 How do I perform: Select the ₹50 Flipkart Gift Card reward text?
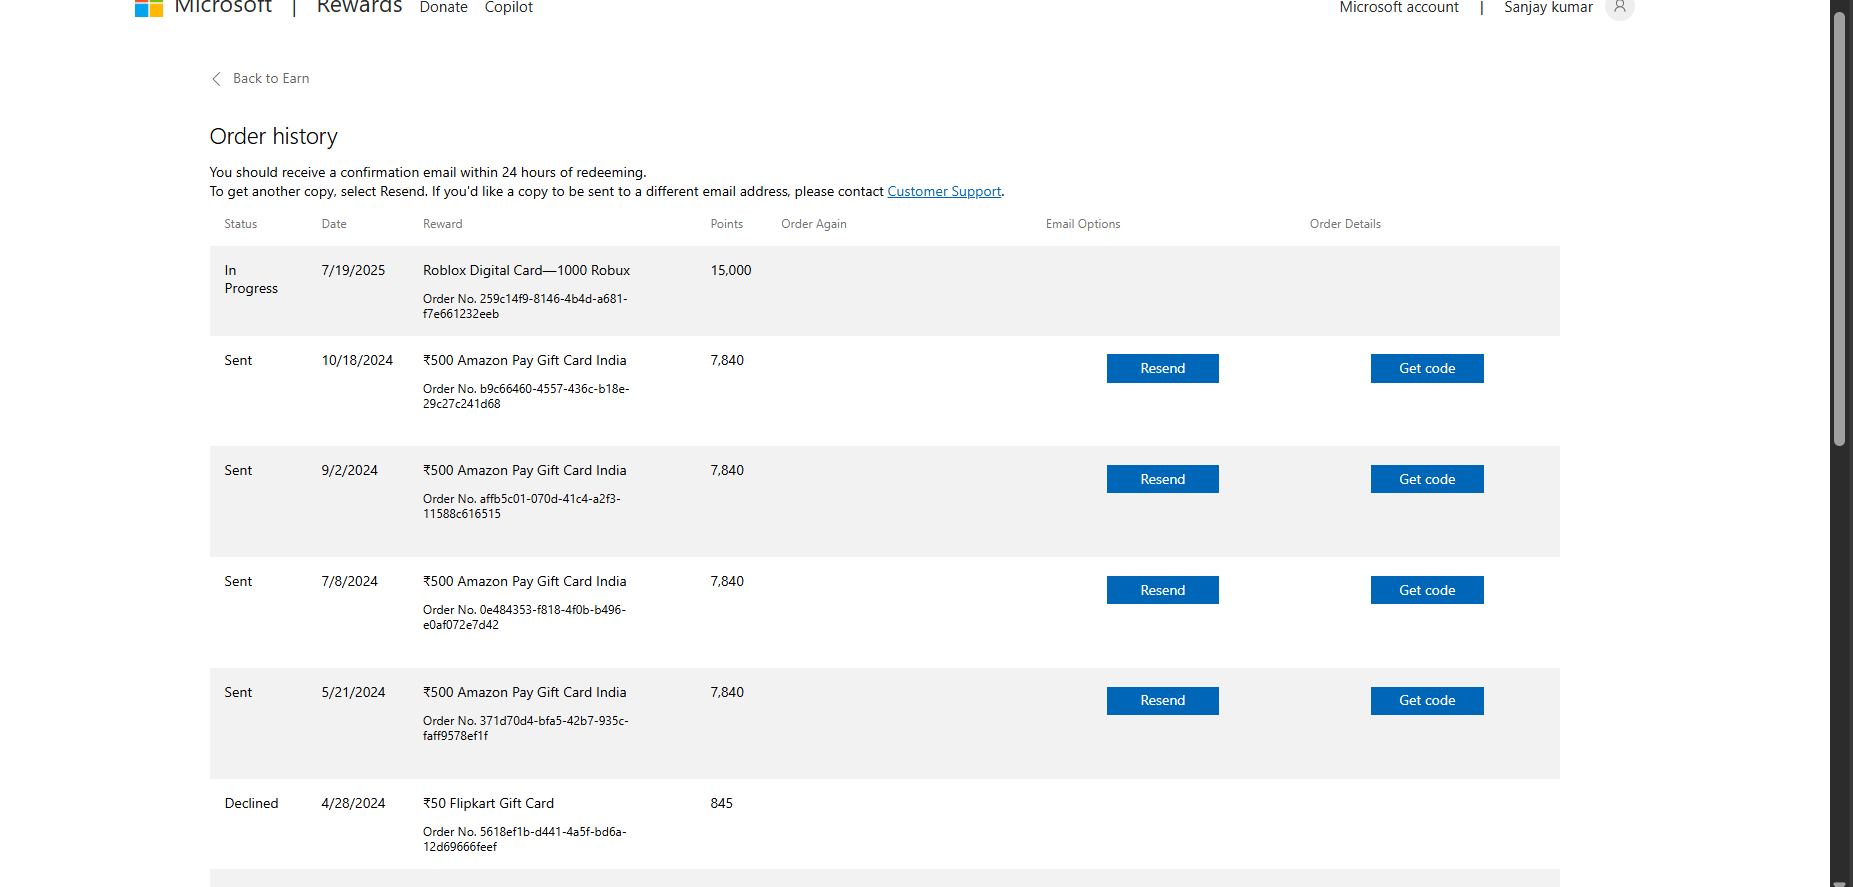point(488,803)
